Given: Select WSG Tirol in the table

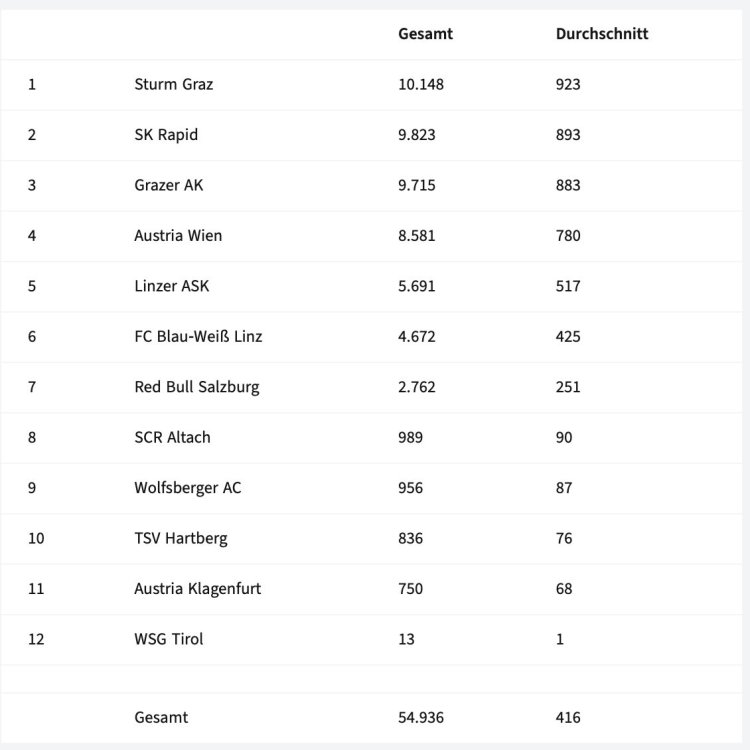Looking at the screenshot, I should [x=168, y=639].
